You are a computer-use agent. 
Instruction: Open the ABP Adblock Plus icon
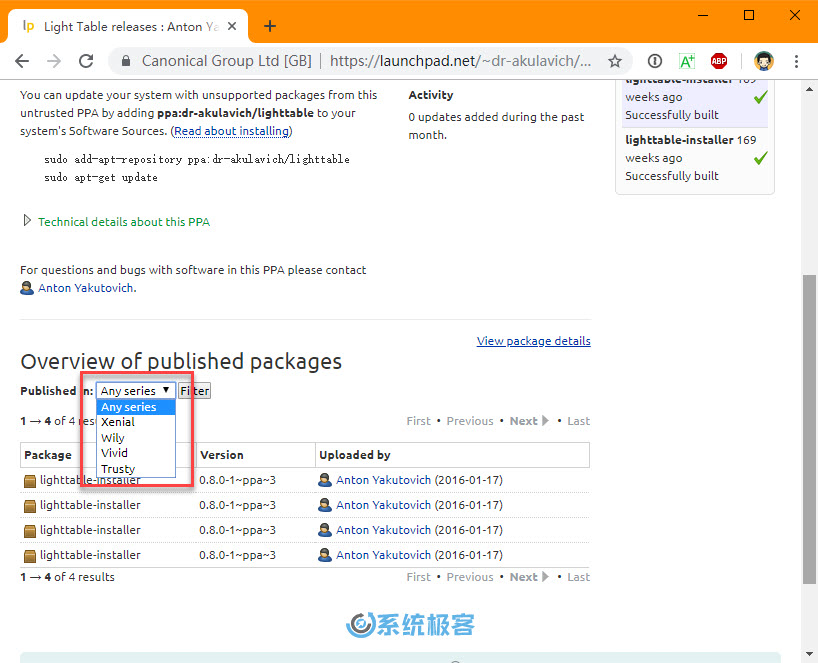pyautogui.click(x=719, y=61)
